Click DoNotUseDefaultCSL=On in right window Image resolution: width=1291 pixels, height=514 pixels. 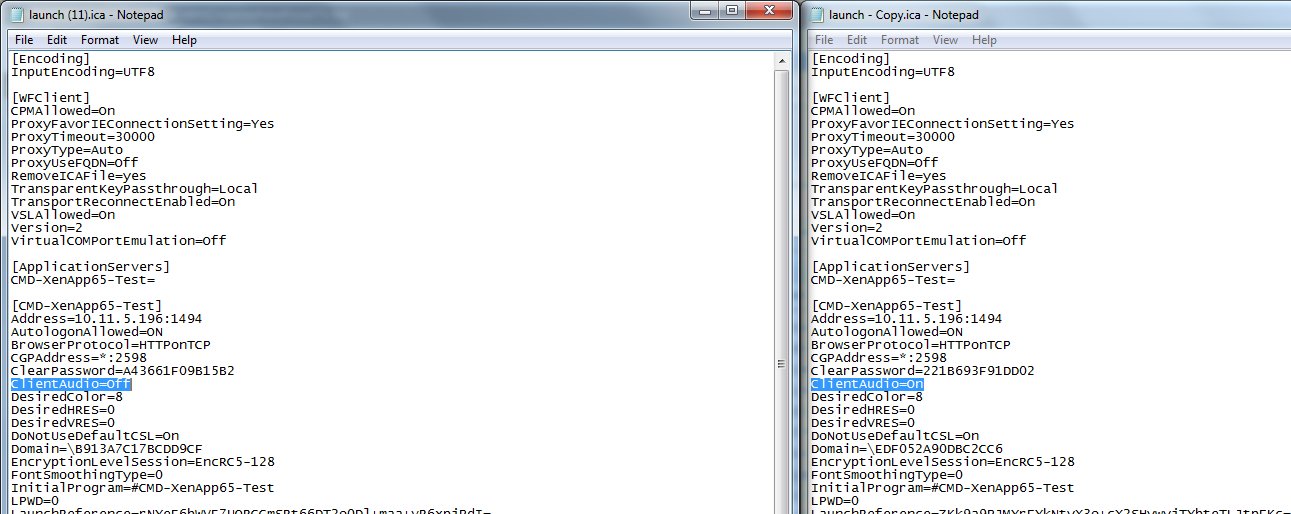(x=895, y=436)
